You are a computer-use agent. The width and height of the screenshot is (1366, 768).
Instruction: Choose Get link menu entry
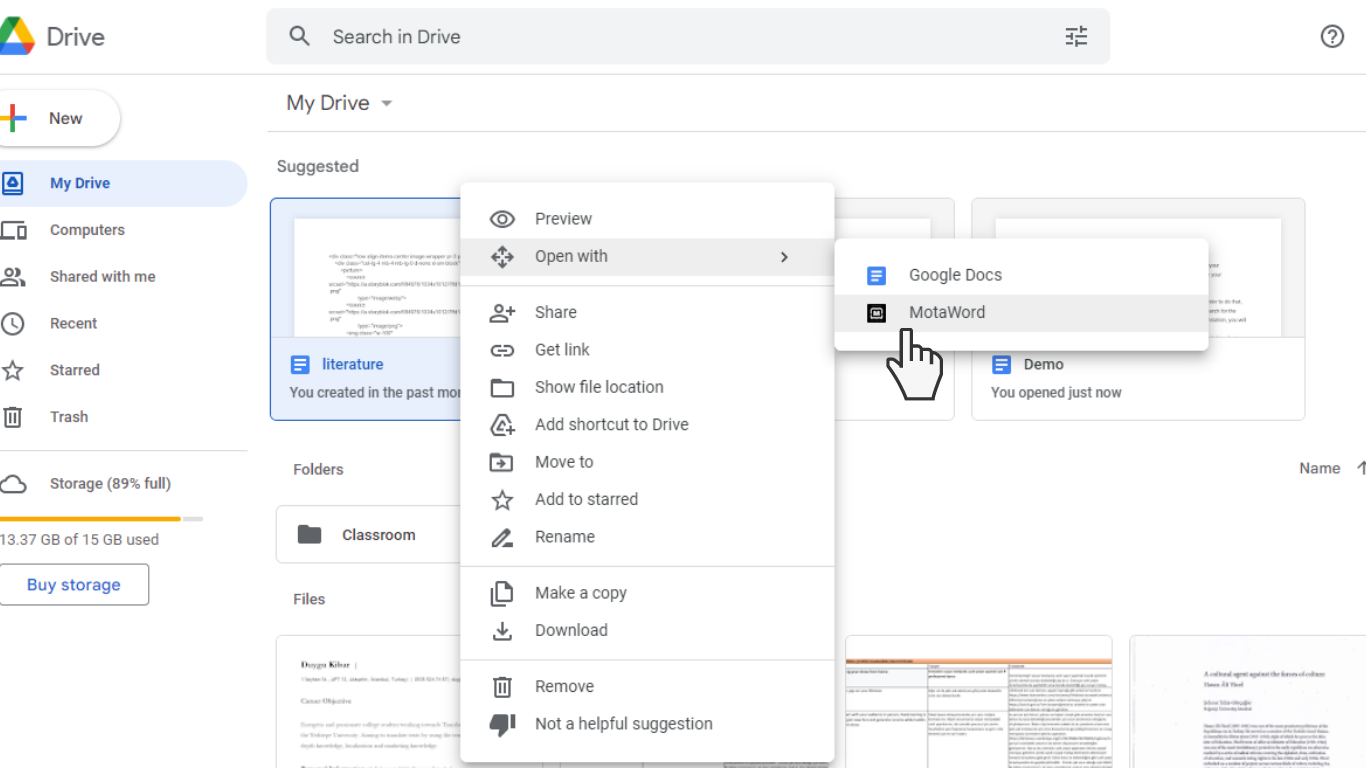click(x=647, y=350)
